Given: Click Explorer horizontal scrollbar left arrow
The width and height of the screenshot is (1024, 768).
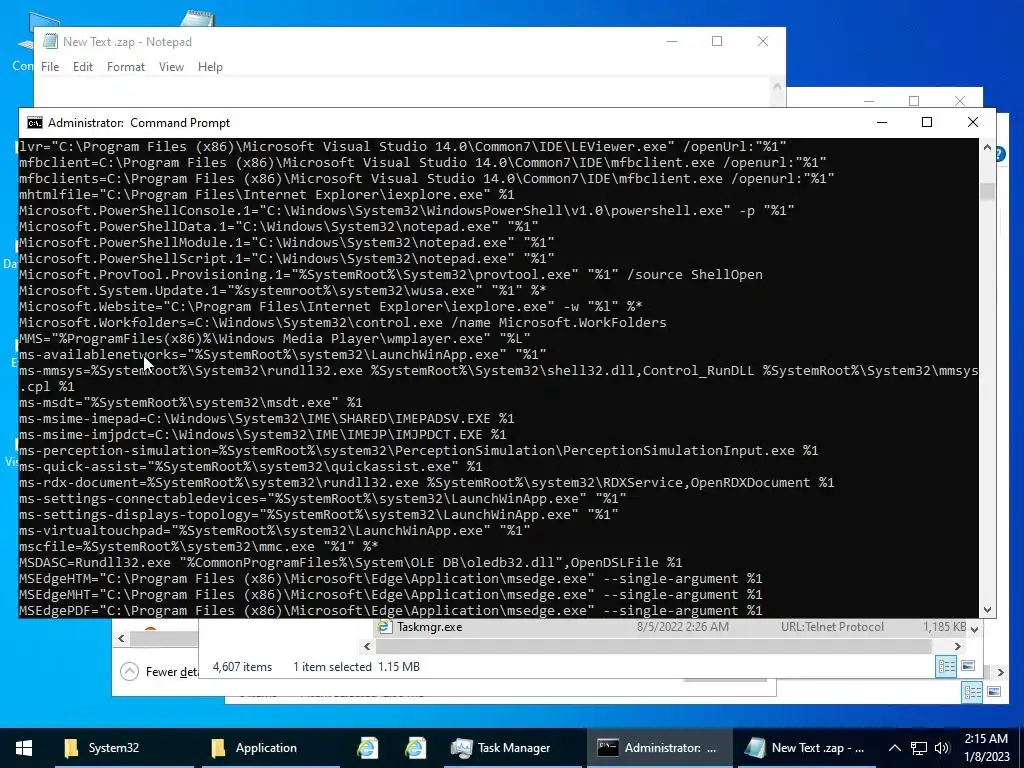Looking at the screenshot, I should point(367,647).
